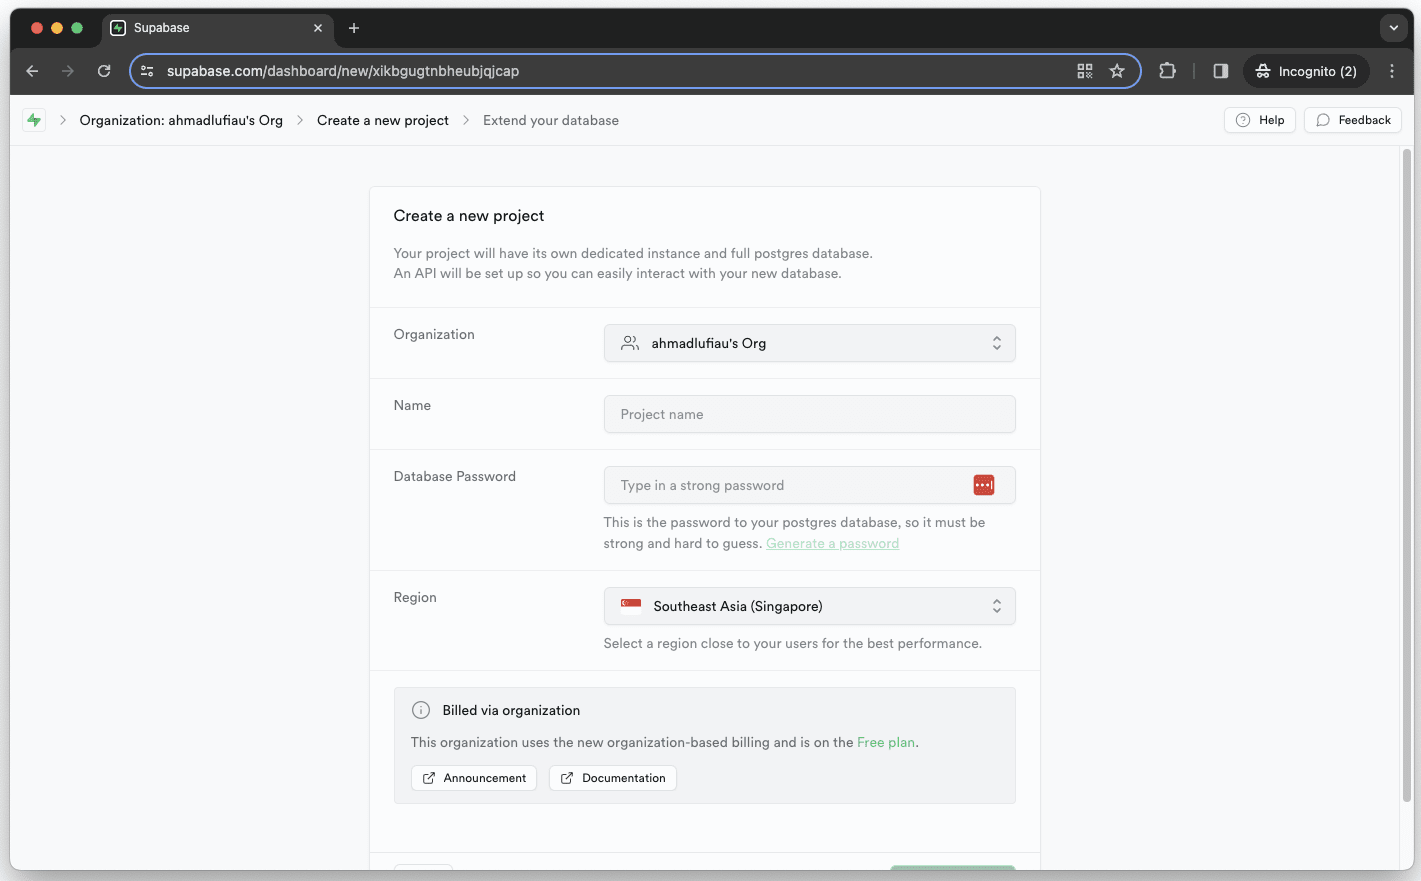Click the Incognito (2) profile button
Image resolution: width=1421 pixels, height=881 pixels.
pos(1306,71)
